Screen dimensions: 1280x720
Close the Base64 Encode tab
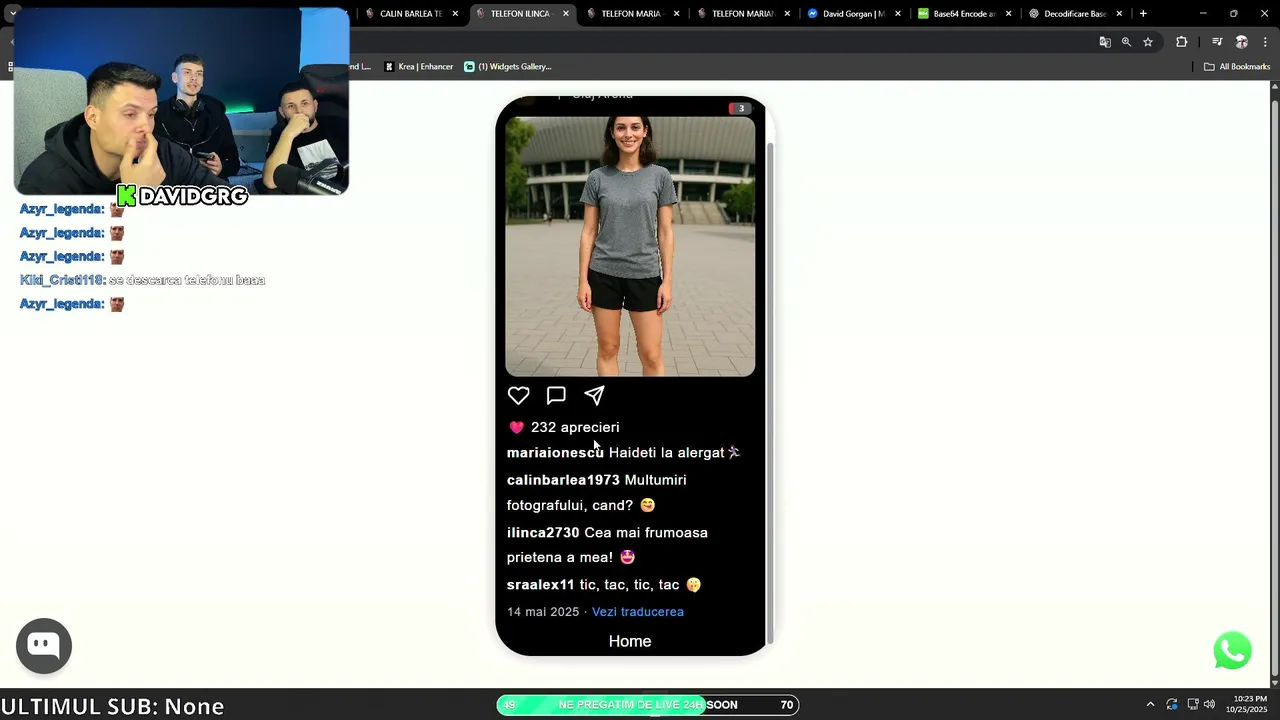1009,14
